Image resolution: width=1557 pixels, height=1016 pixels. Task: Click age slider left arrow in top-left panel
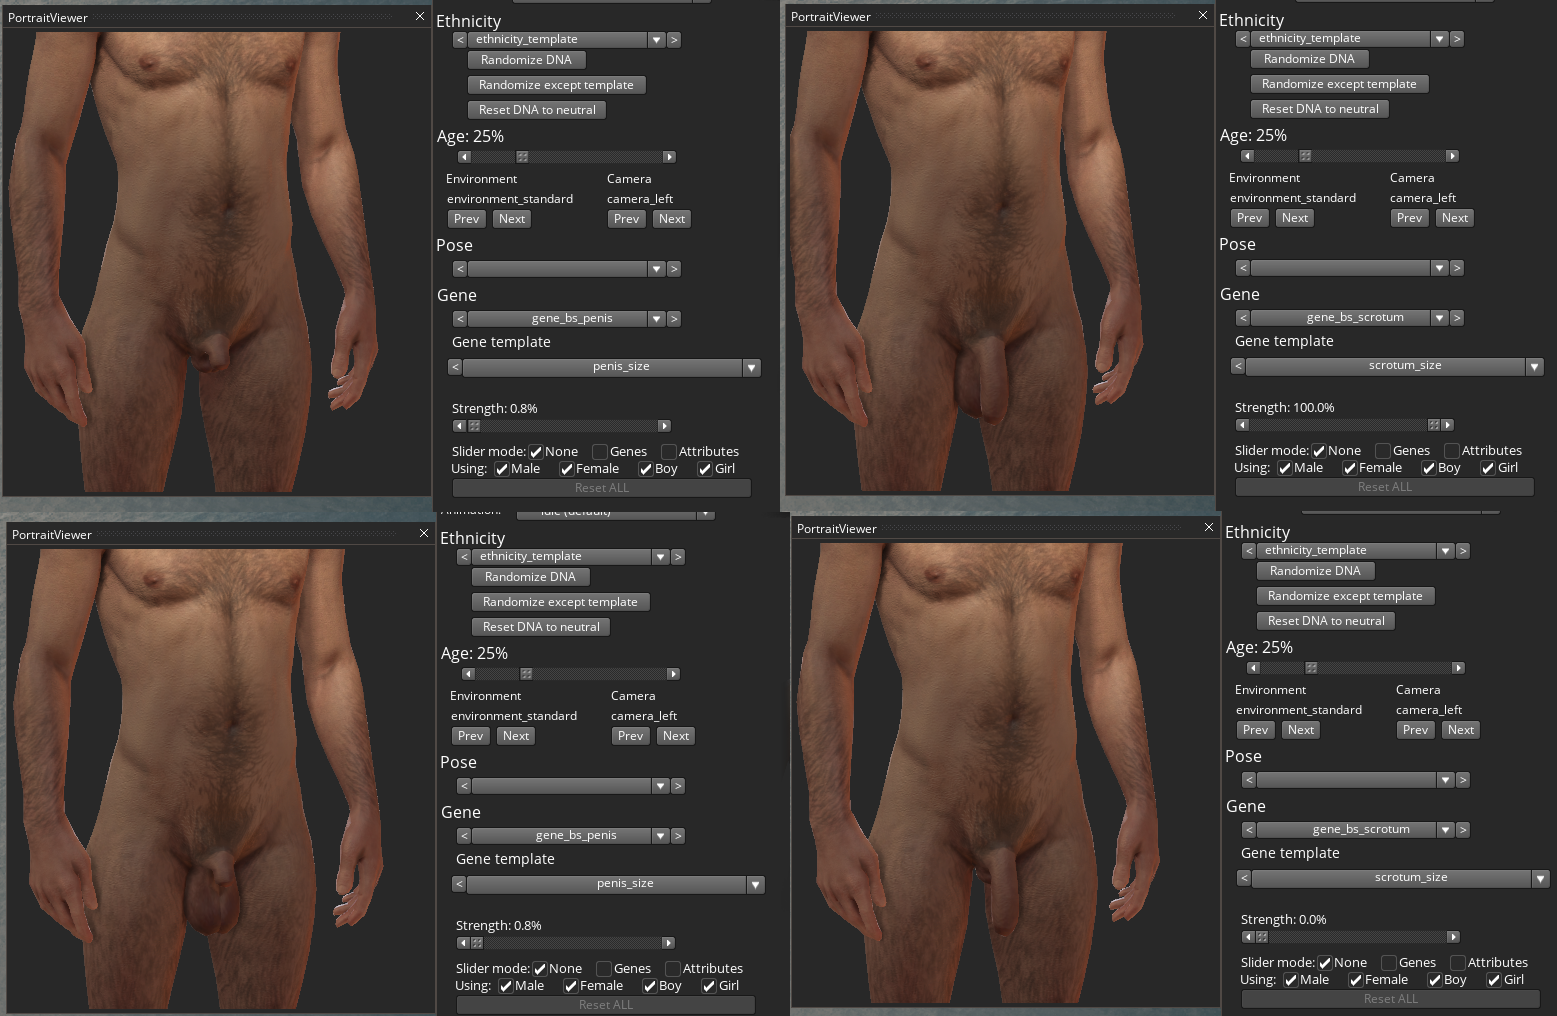464,157
